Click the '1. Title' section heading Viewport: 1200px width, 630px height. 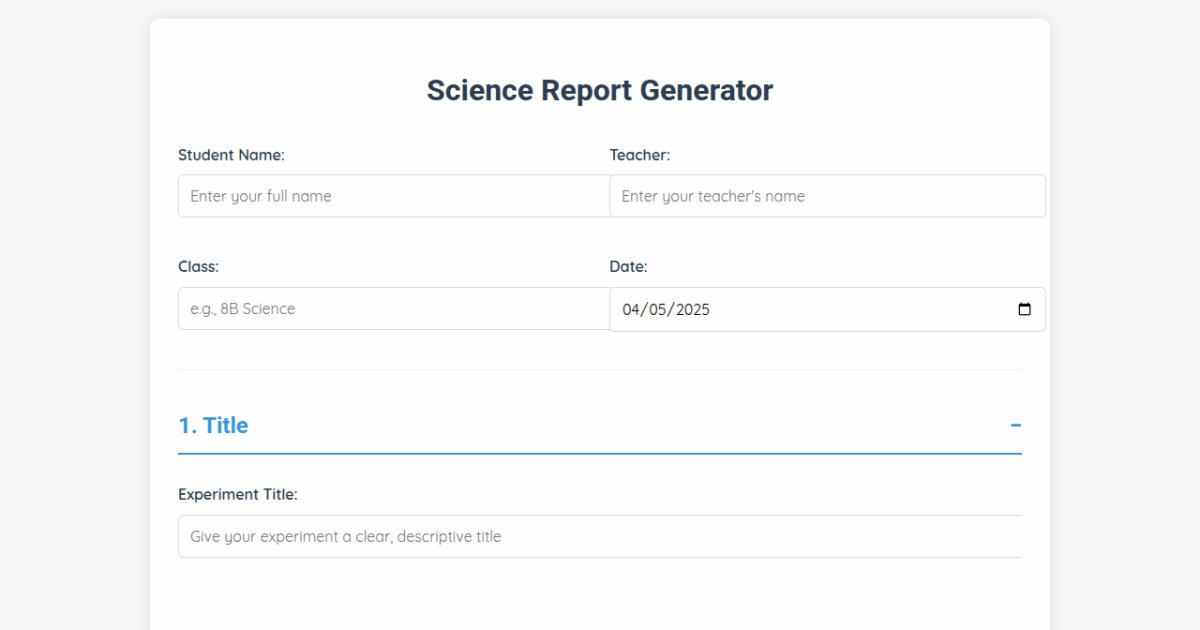pos(213,425)
